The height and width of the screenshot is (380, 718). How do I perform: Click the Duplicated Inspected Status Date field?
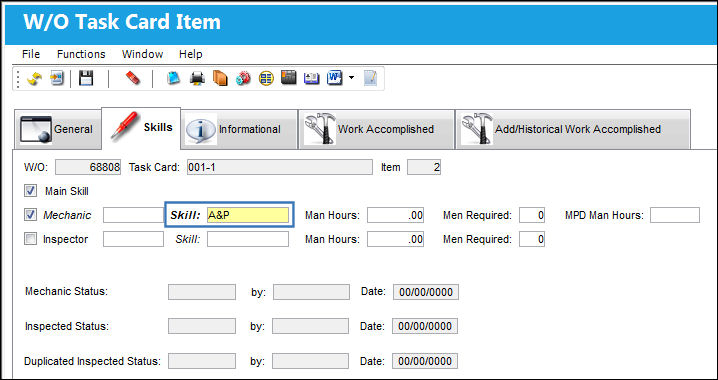click(425, 361)
